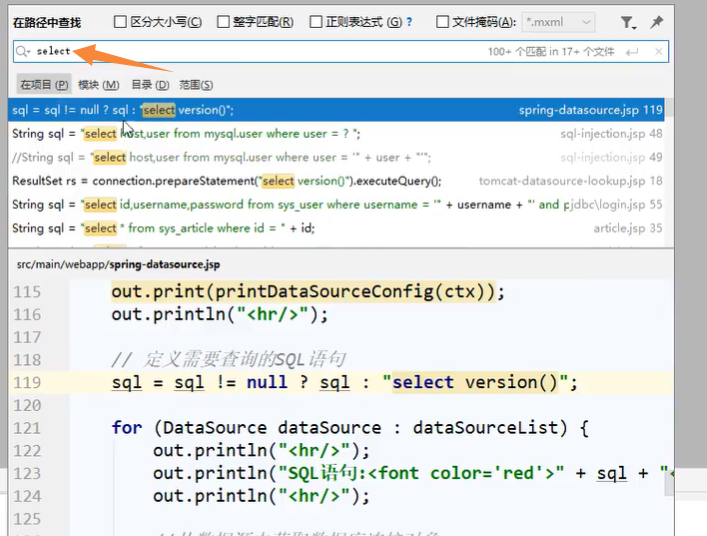Select result in spring-datasource.jsp line 119
This screenshot has height=536, width=707.
click(336, 110)
